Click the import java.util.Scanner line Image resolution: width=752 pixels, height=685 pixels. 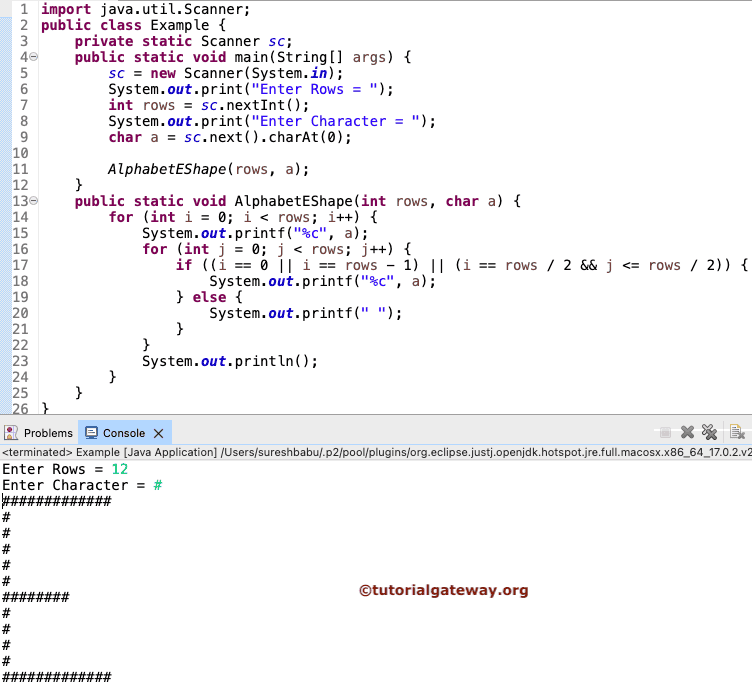point(145,9)
